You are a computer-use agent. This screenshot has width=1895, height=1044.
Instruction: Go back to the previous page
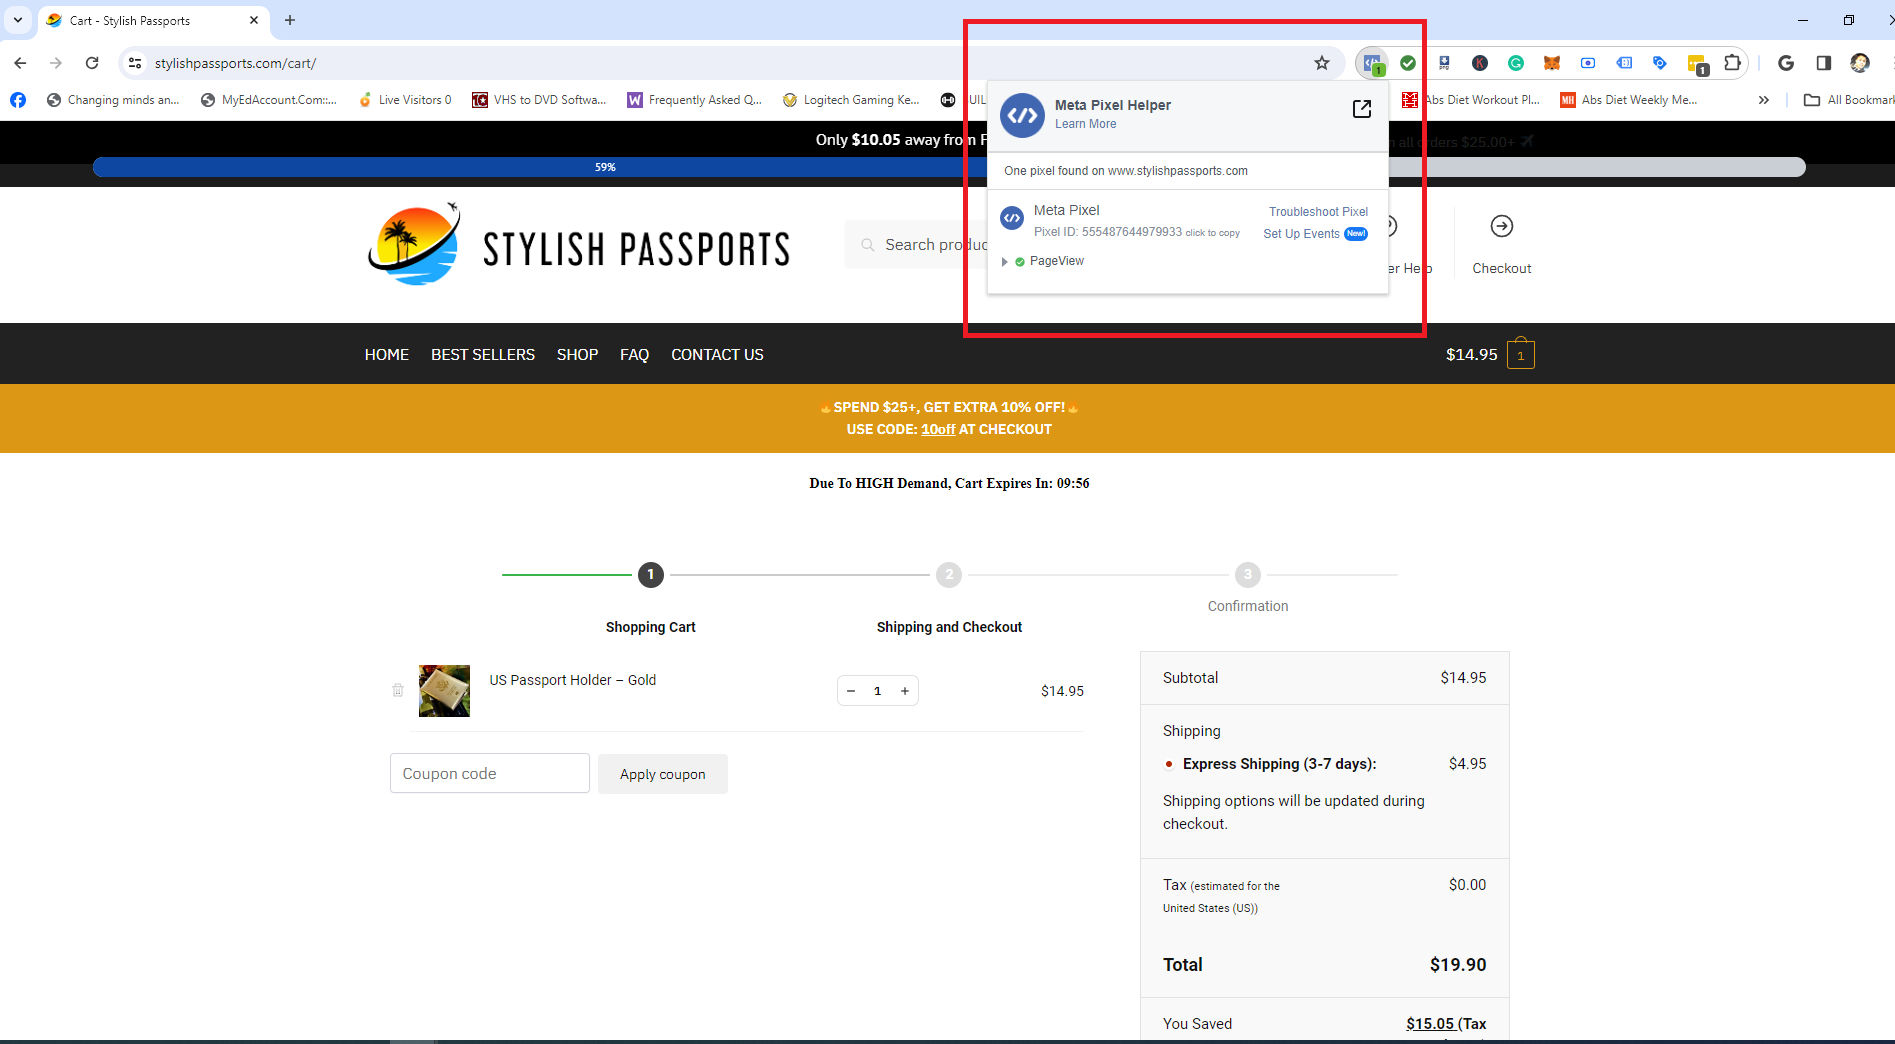point(20,63)
